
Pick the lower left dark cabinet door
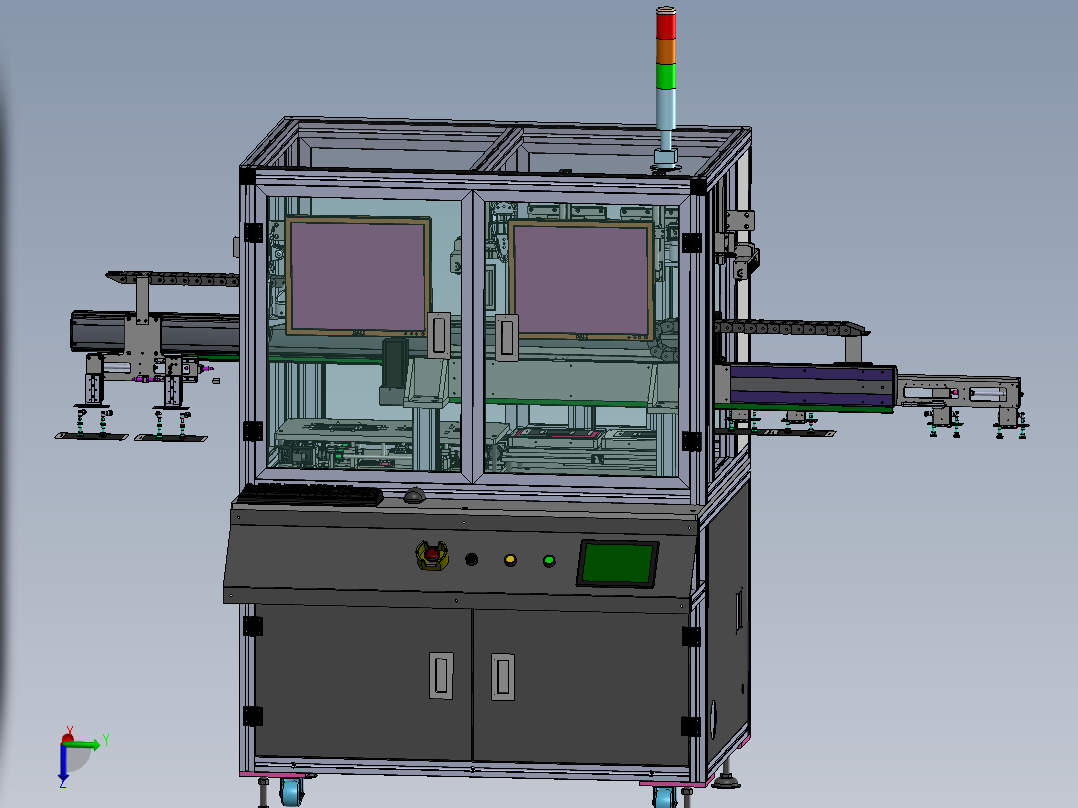point(363,682)
